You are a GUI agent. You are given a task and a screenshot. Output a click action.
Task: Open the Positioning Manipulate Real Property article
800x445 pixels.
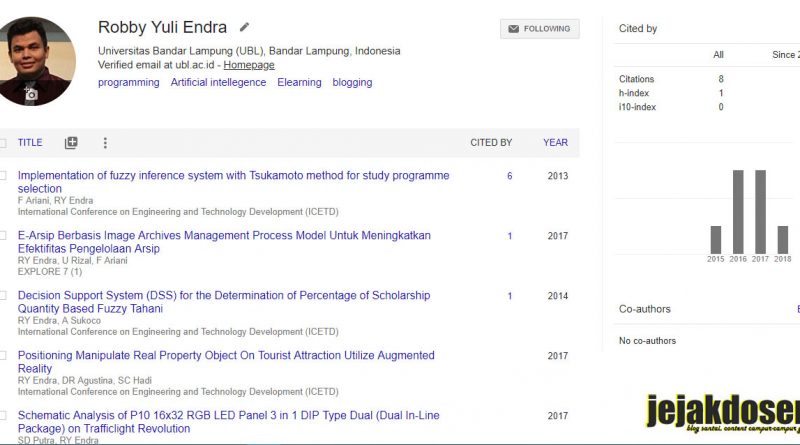(x=226, y=362)
